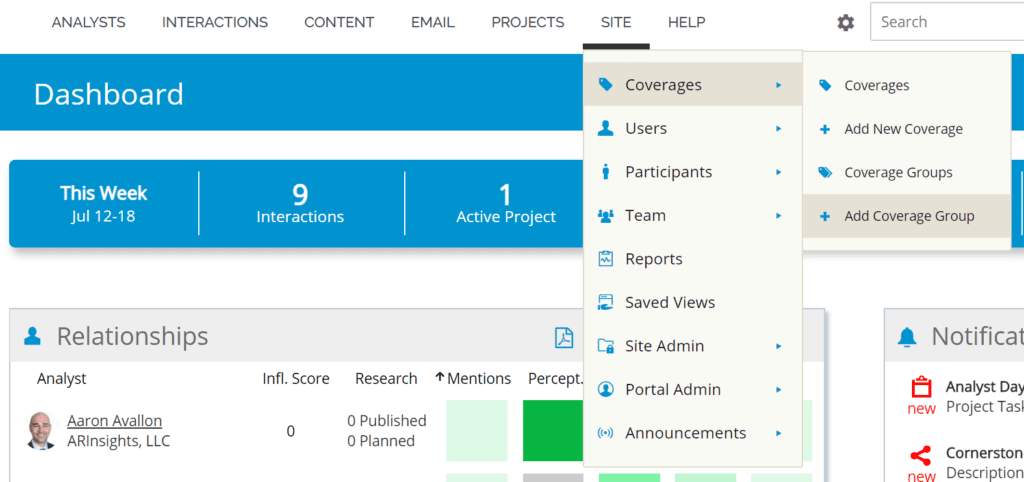Click the PDF export icon in Relationships
This screenshot has width=1024, height=482.
click(564, 337)
